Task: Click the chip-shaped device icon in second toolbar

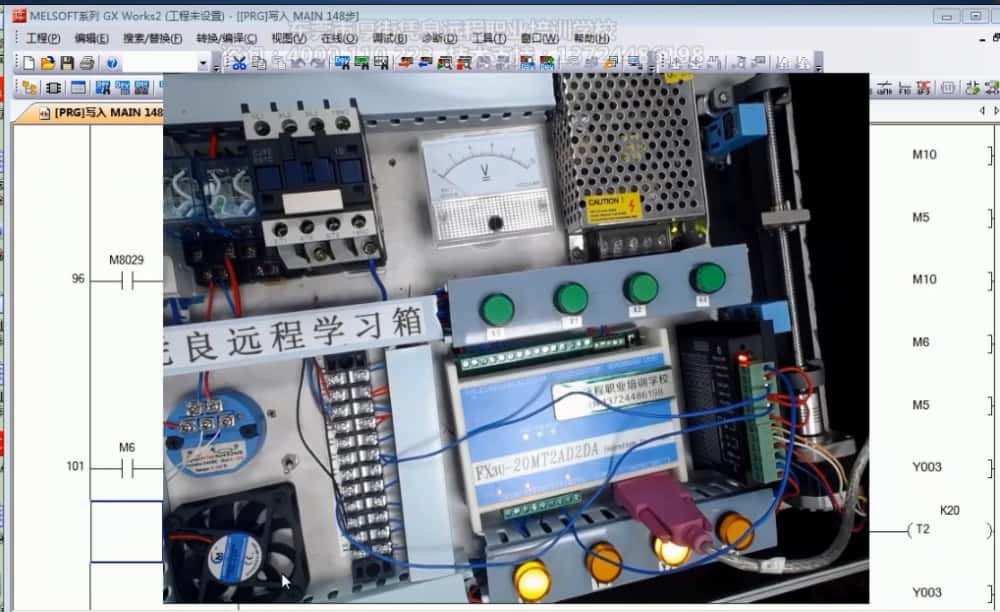Action: pos(53,88)
